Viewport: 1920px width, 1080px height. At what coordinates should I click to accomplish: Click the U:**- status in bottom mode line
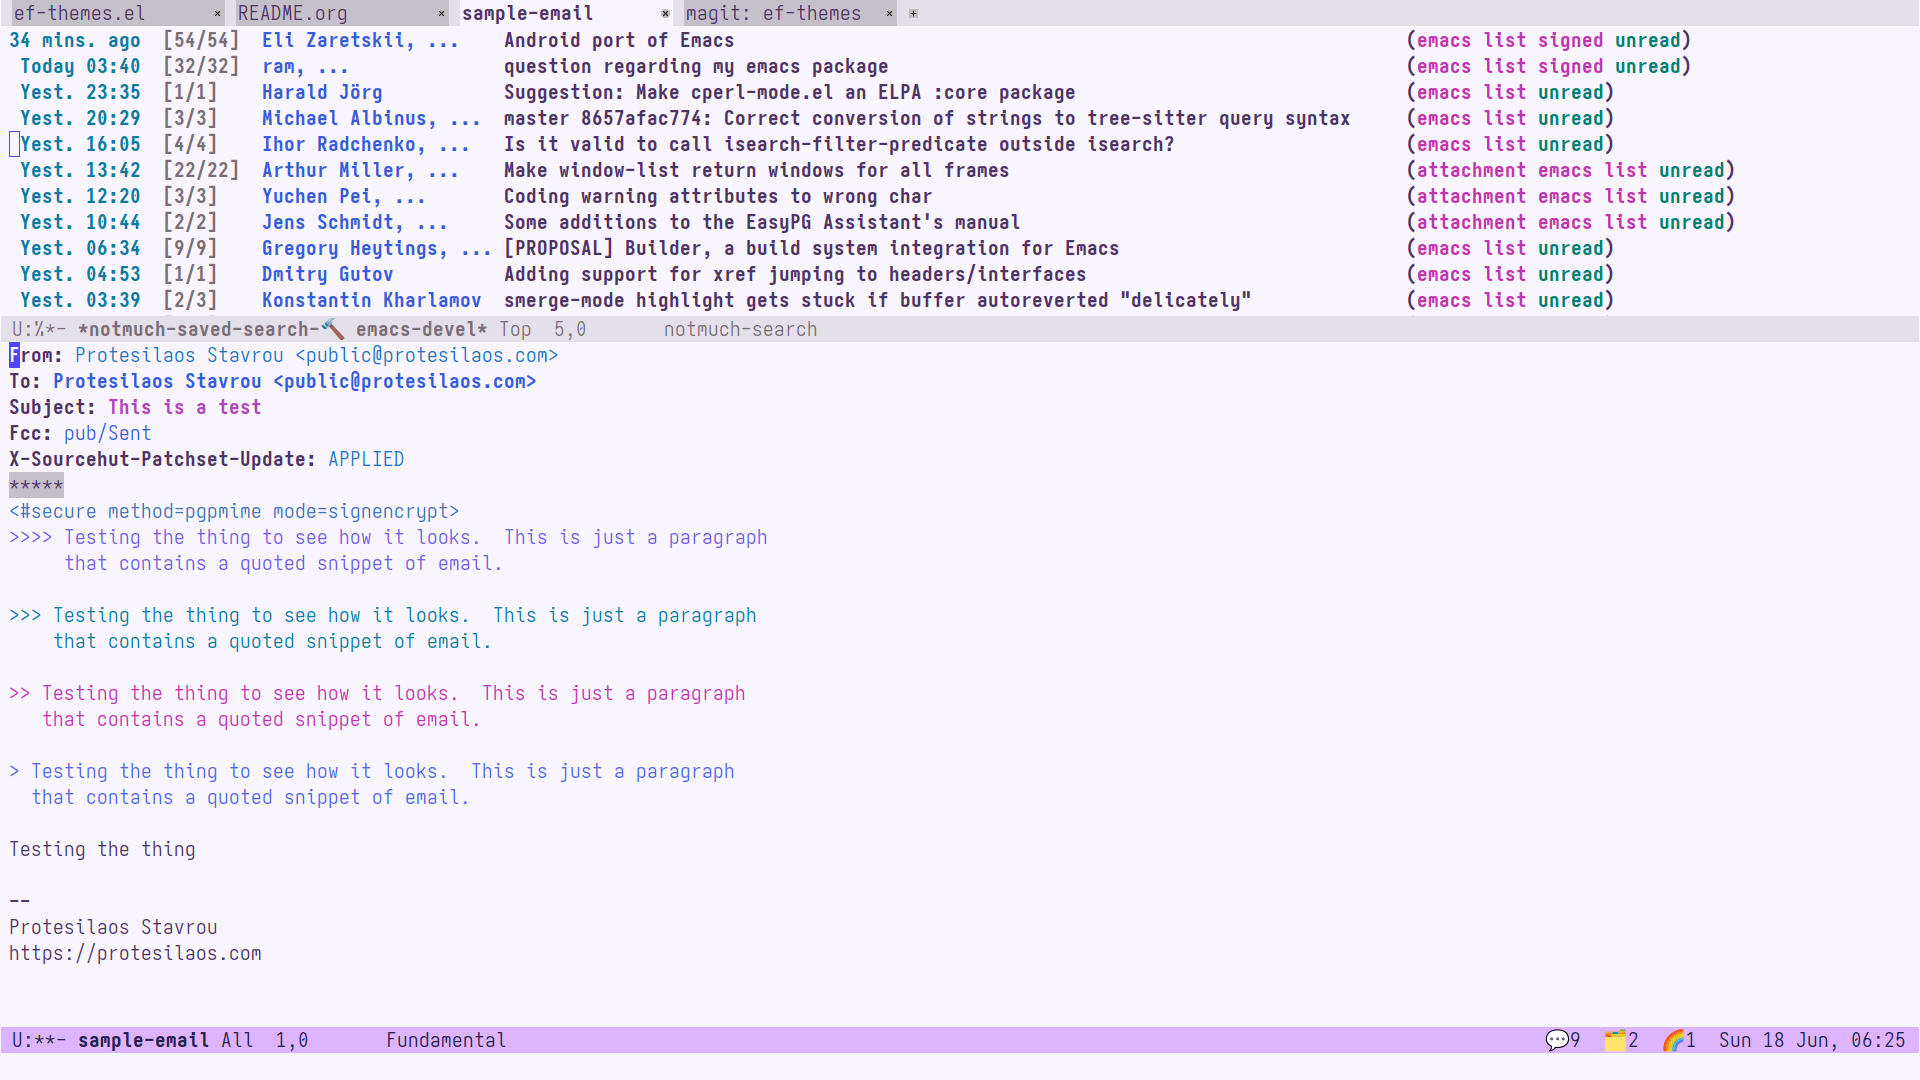[x=39, y=1040]
